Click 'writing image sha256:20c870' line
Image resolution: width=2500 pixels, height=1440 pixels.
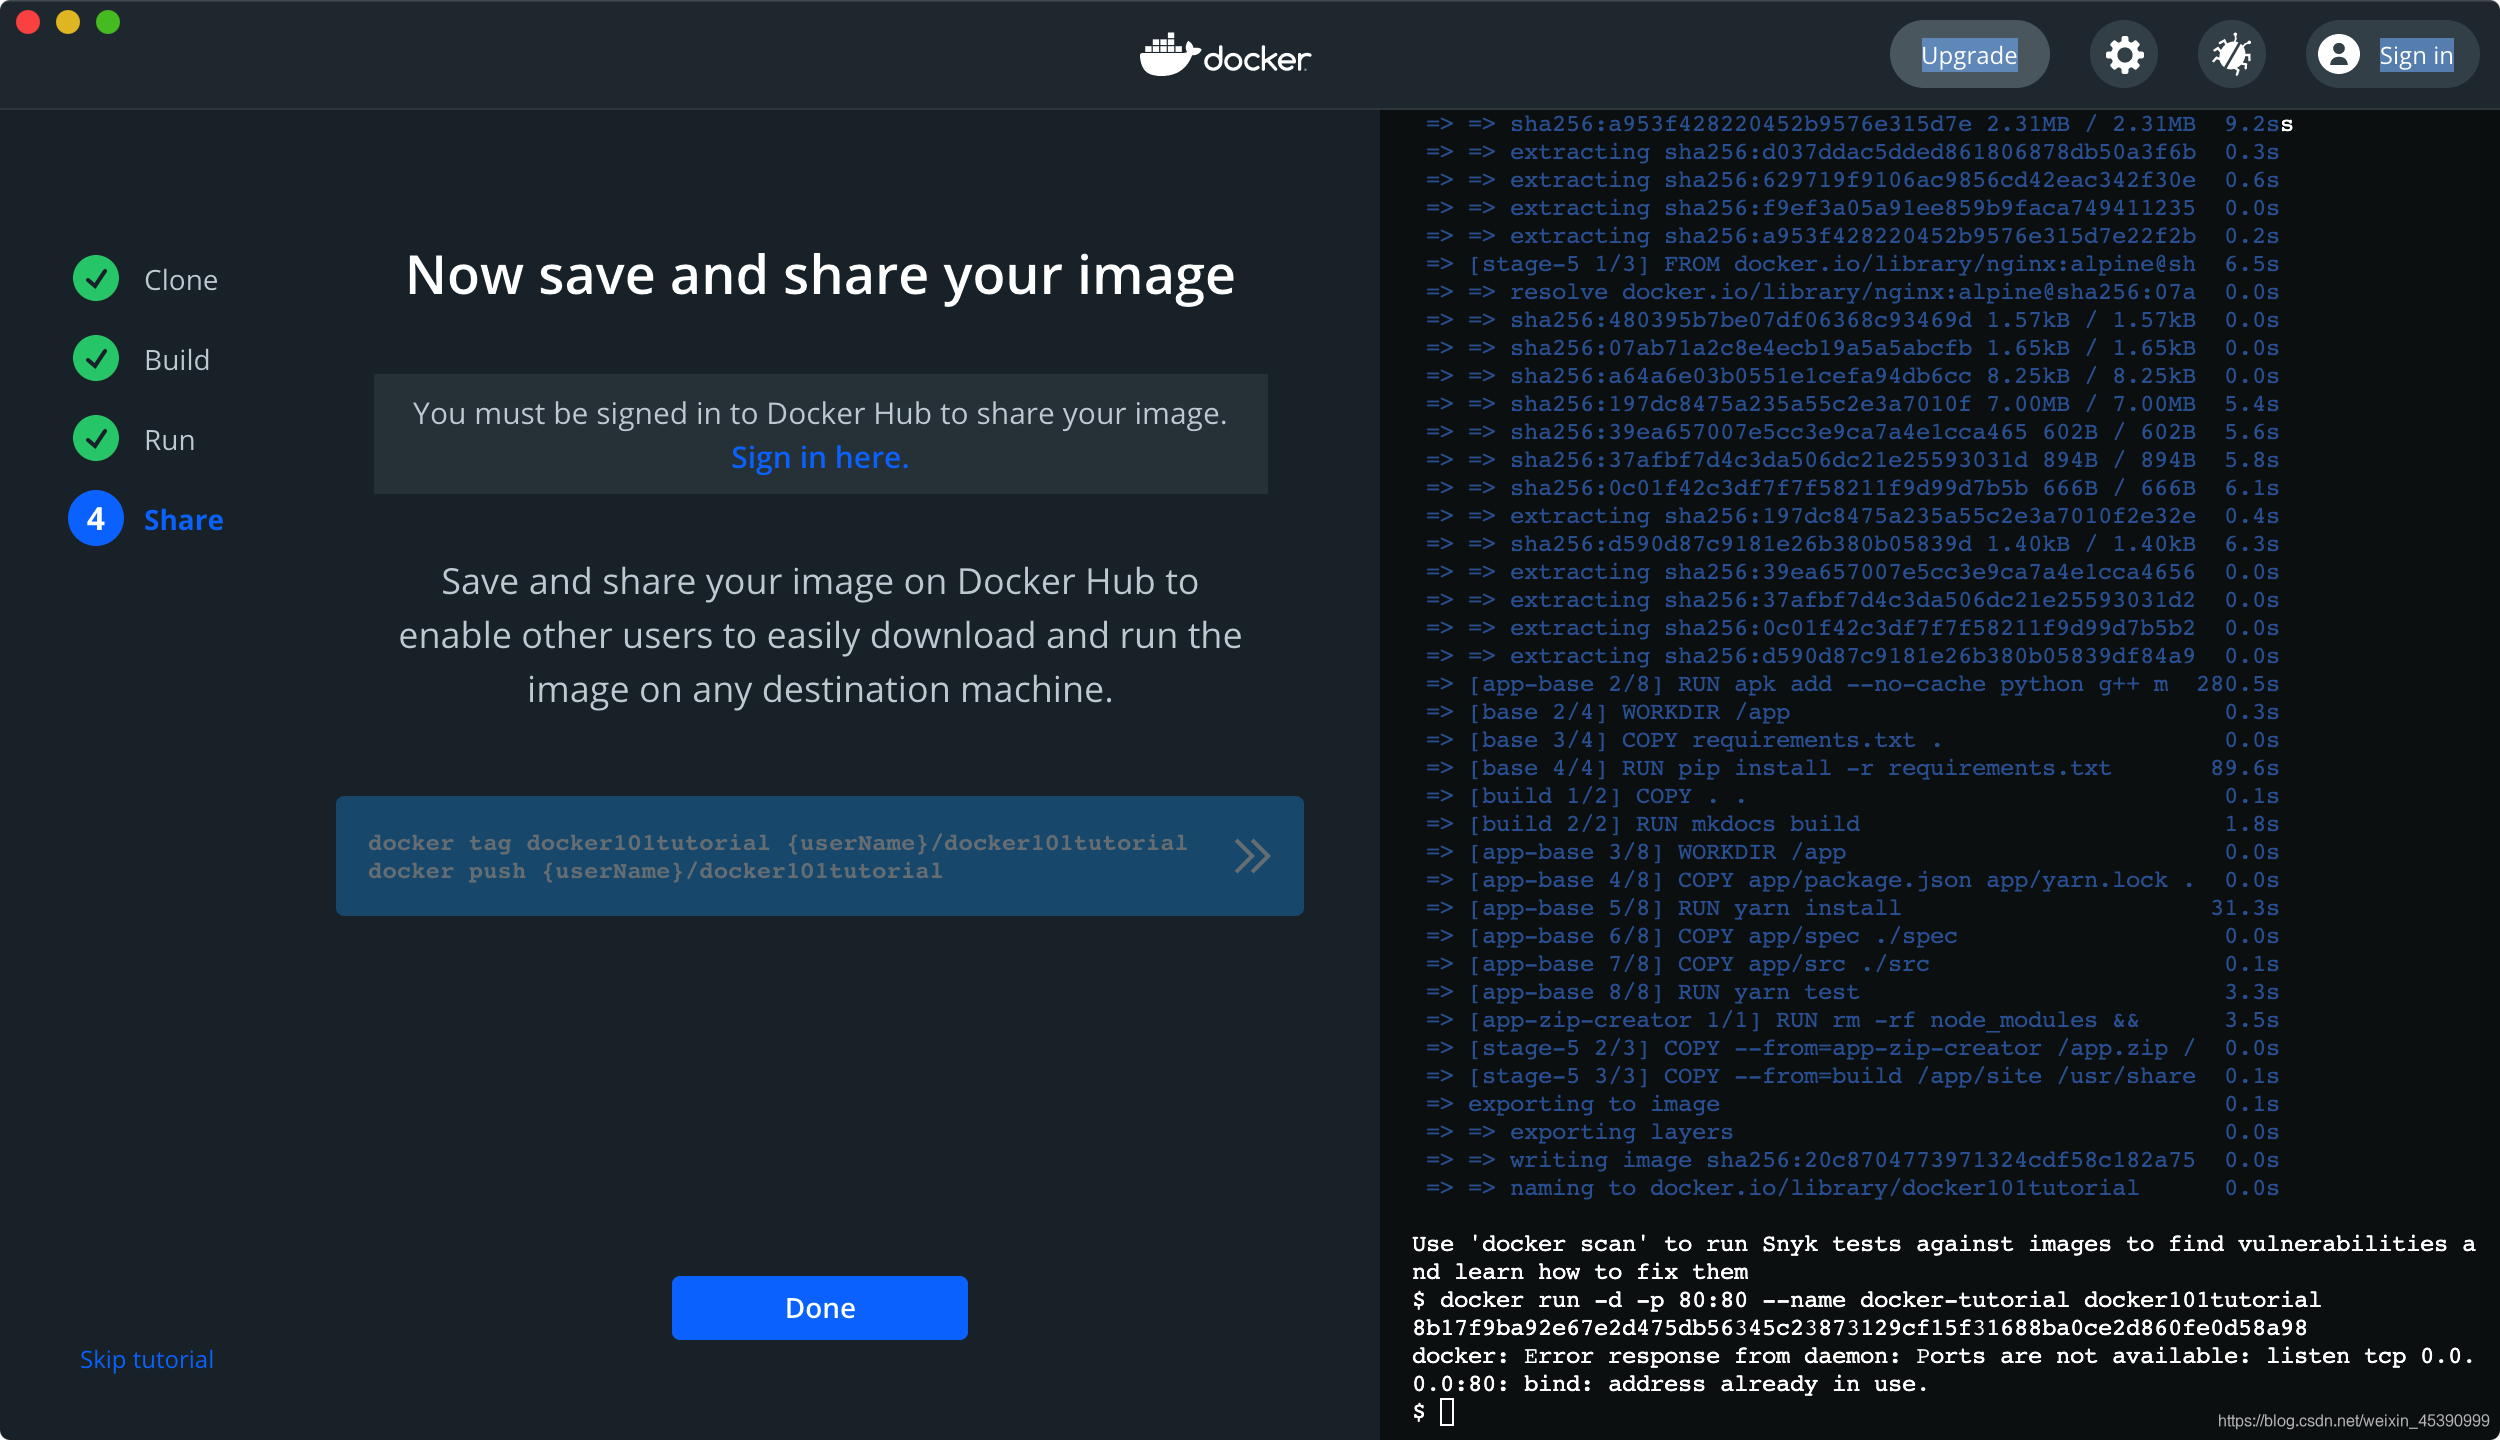coord(1852,1160)
